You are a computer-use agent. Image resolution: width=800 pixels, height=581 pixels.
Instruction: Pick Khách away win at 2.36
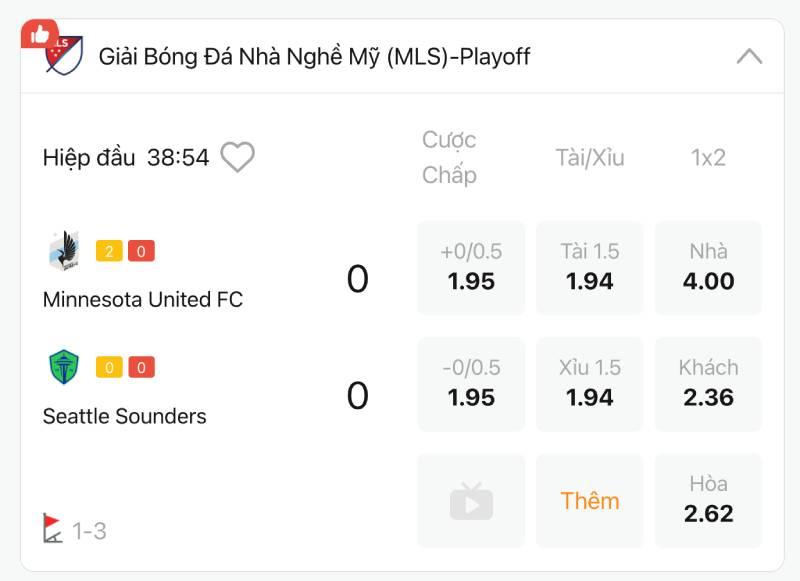coord(708,384)
